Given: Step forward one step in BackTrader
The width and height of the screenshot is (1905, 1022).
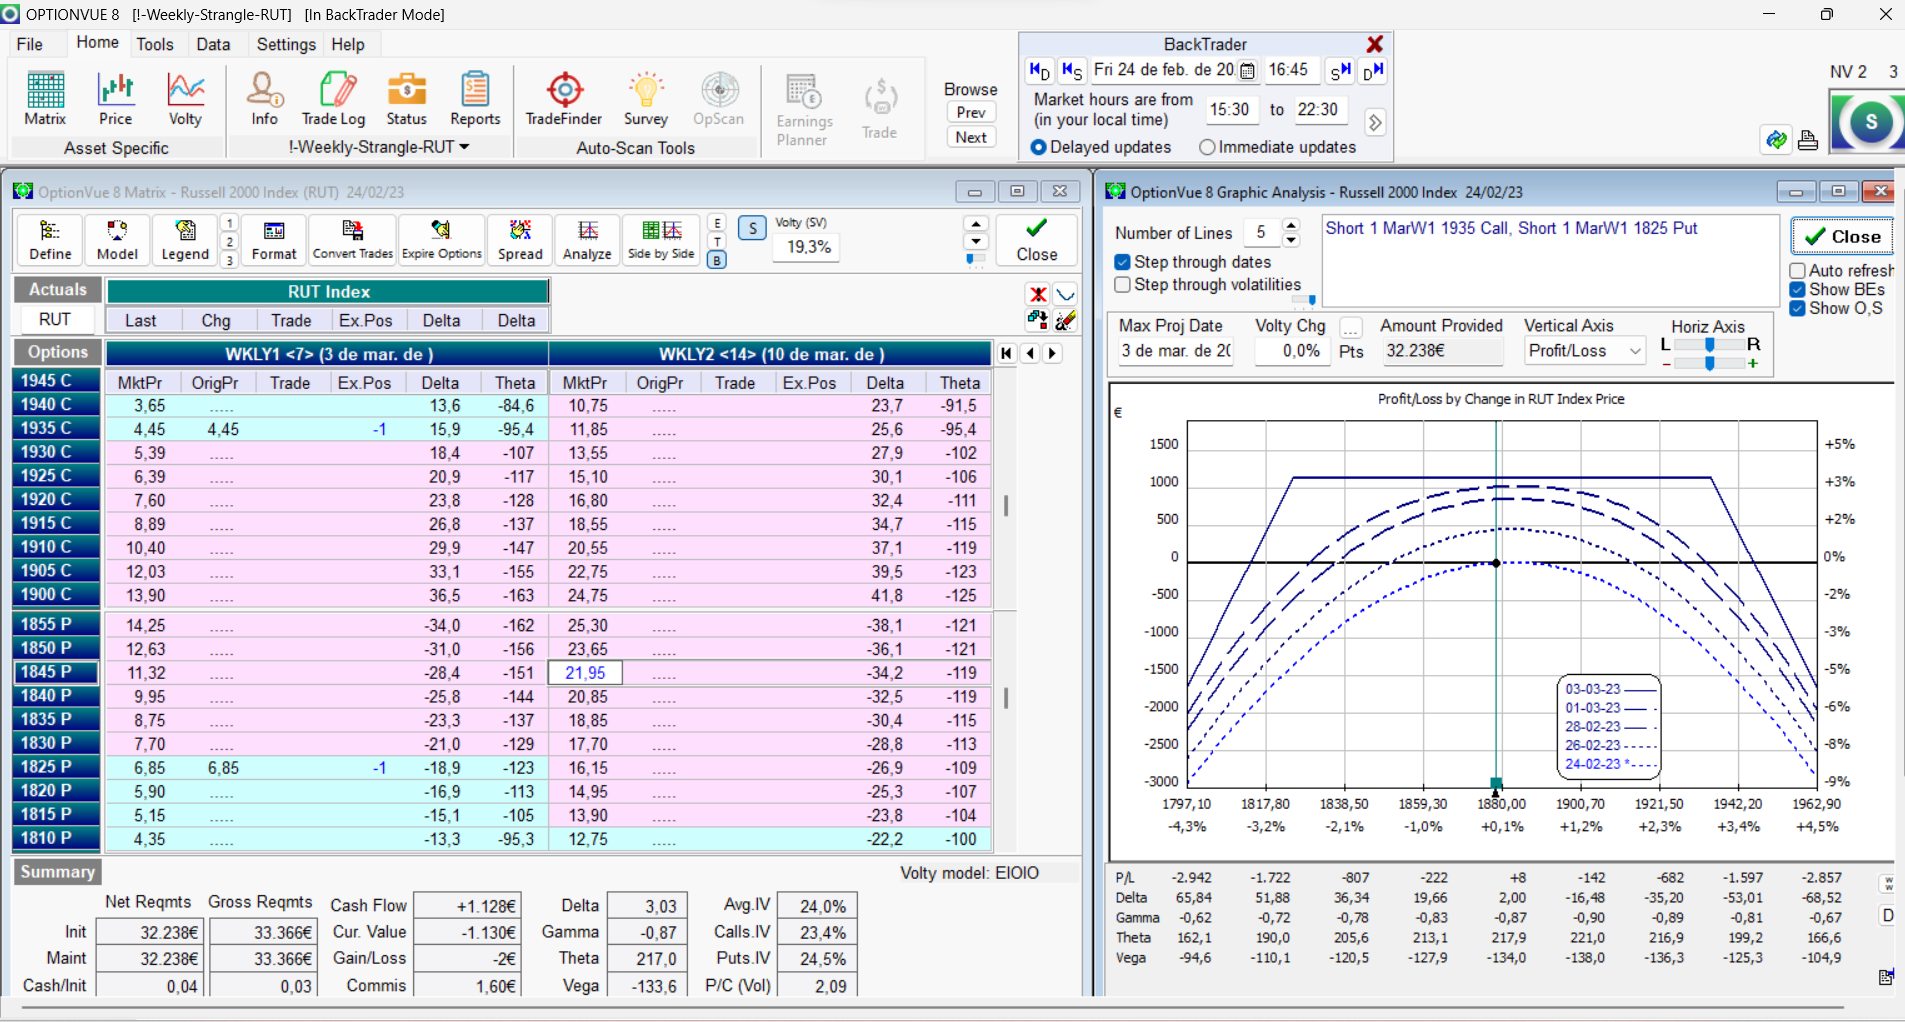Looking at the screenshot, I should click(x=1340, y=71).
